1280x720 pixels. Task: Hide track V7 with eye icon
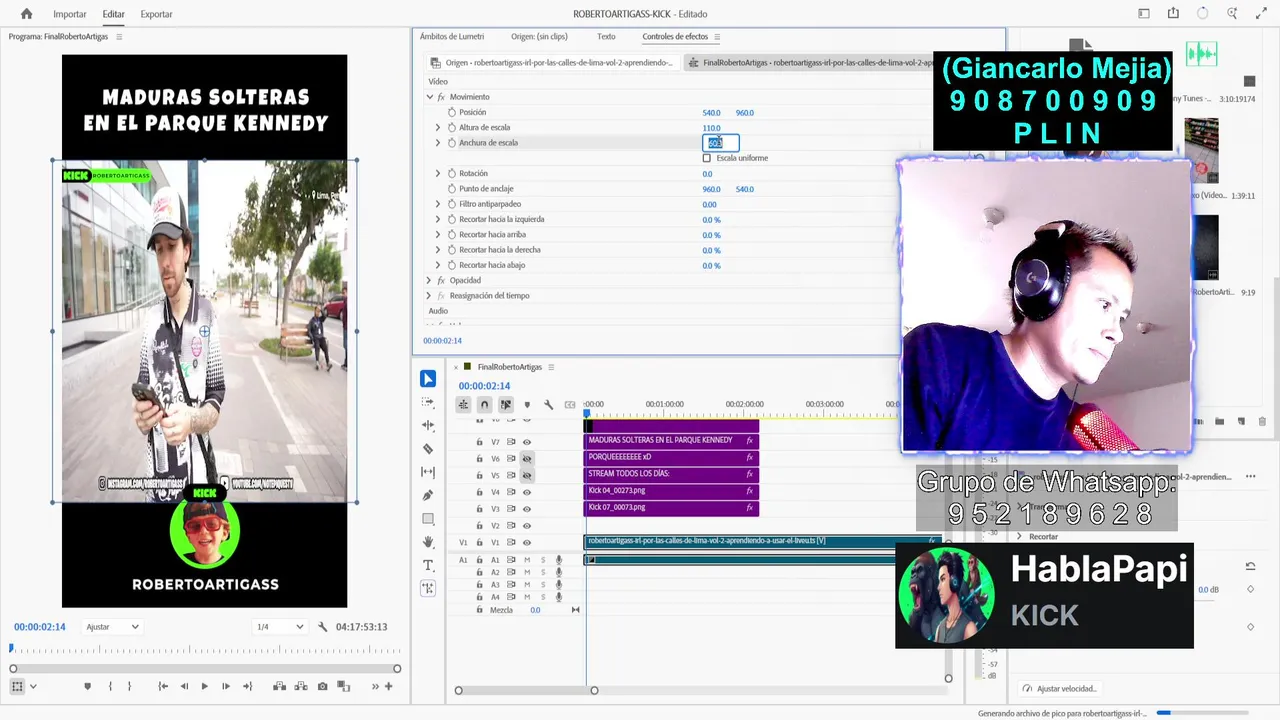click(527, 442)
